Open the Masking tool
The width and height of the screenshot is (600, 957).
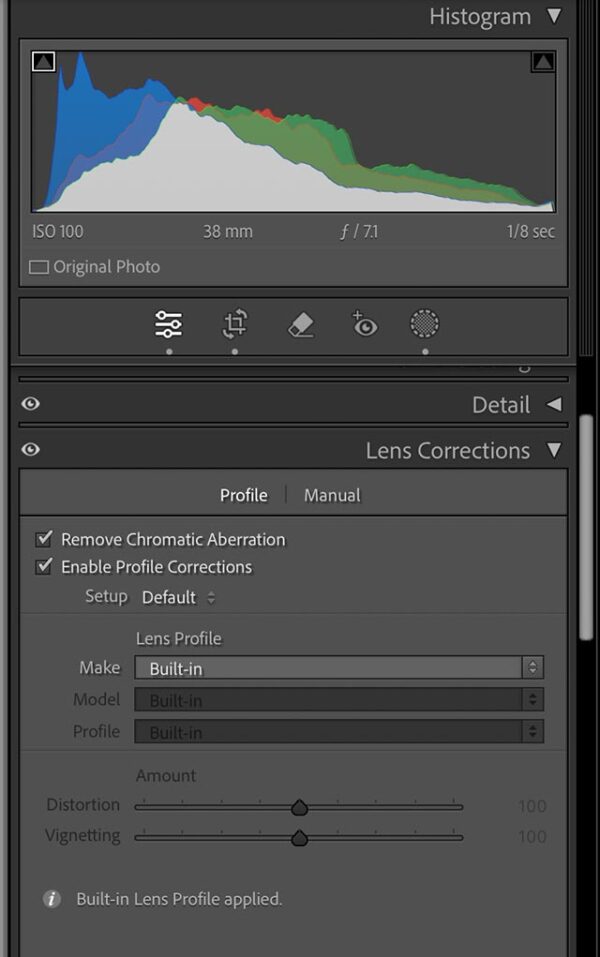(424, 324)
